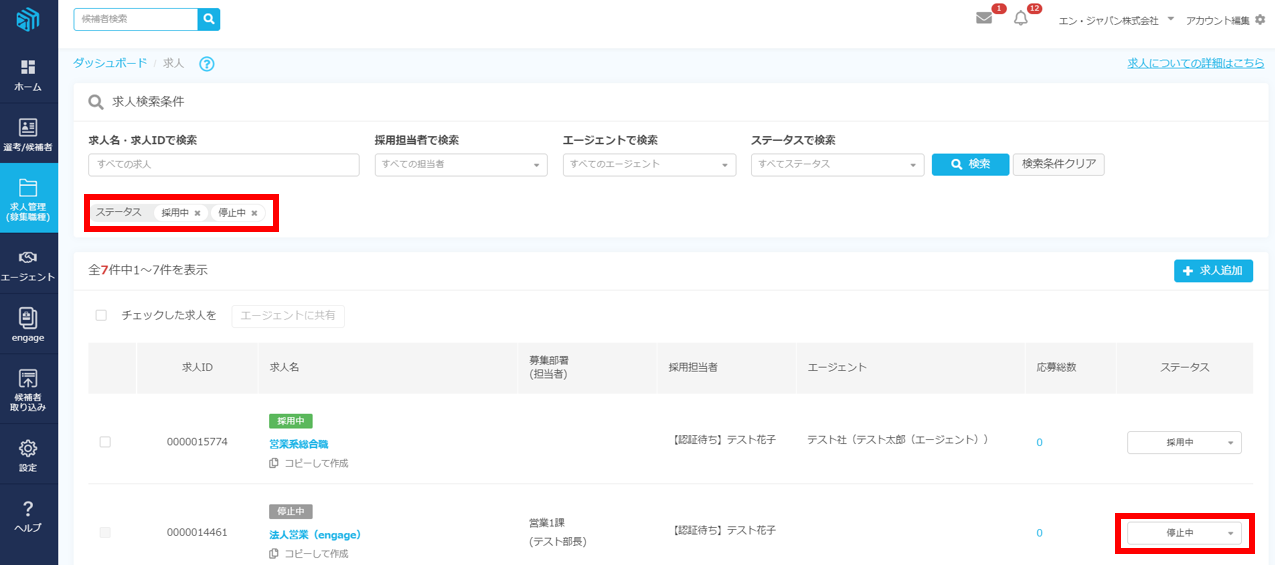Screen dimensions: 1275x565
Task: Click the 求人名・求人ID search input field
Action: click(223, 165)
